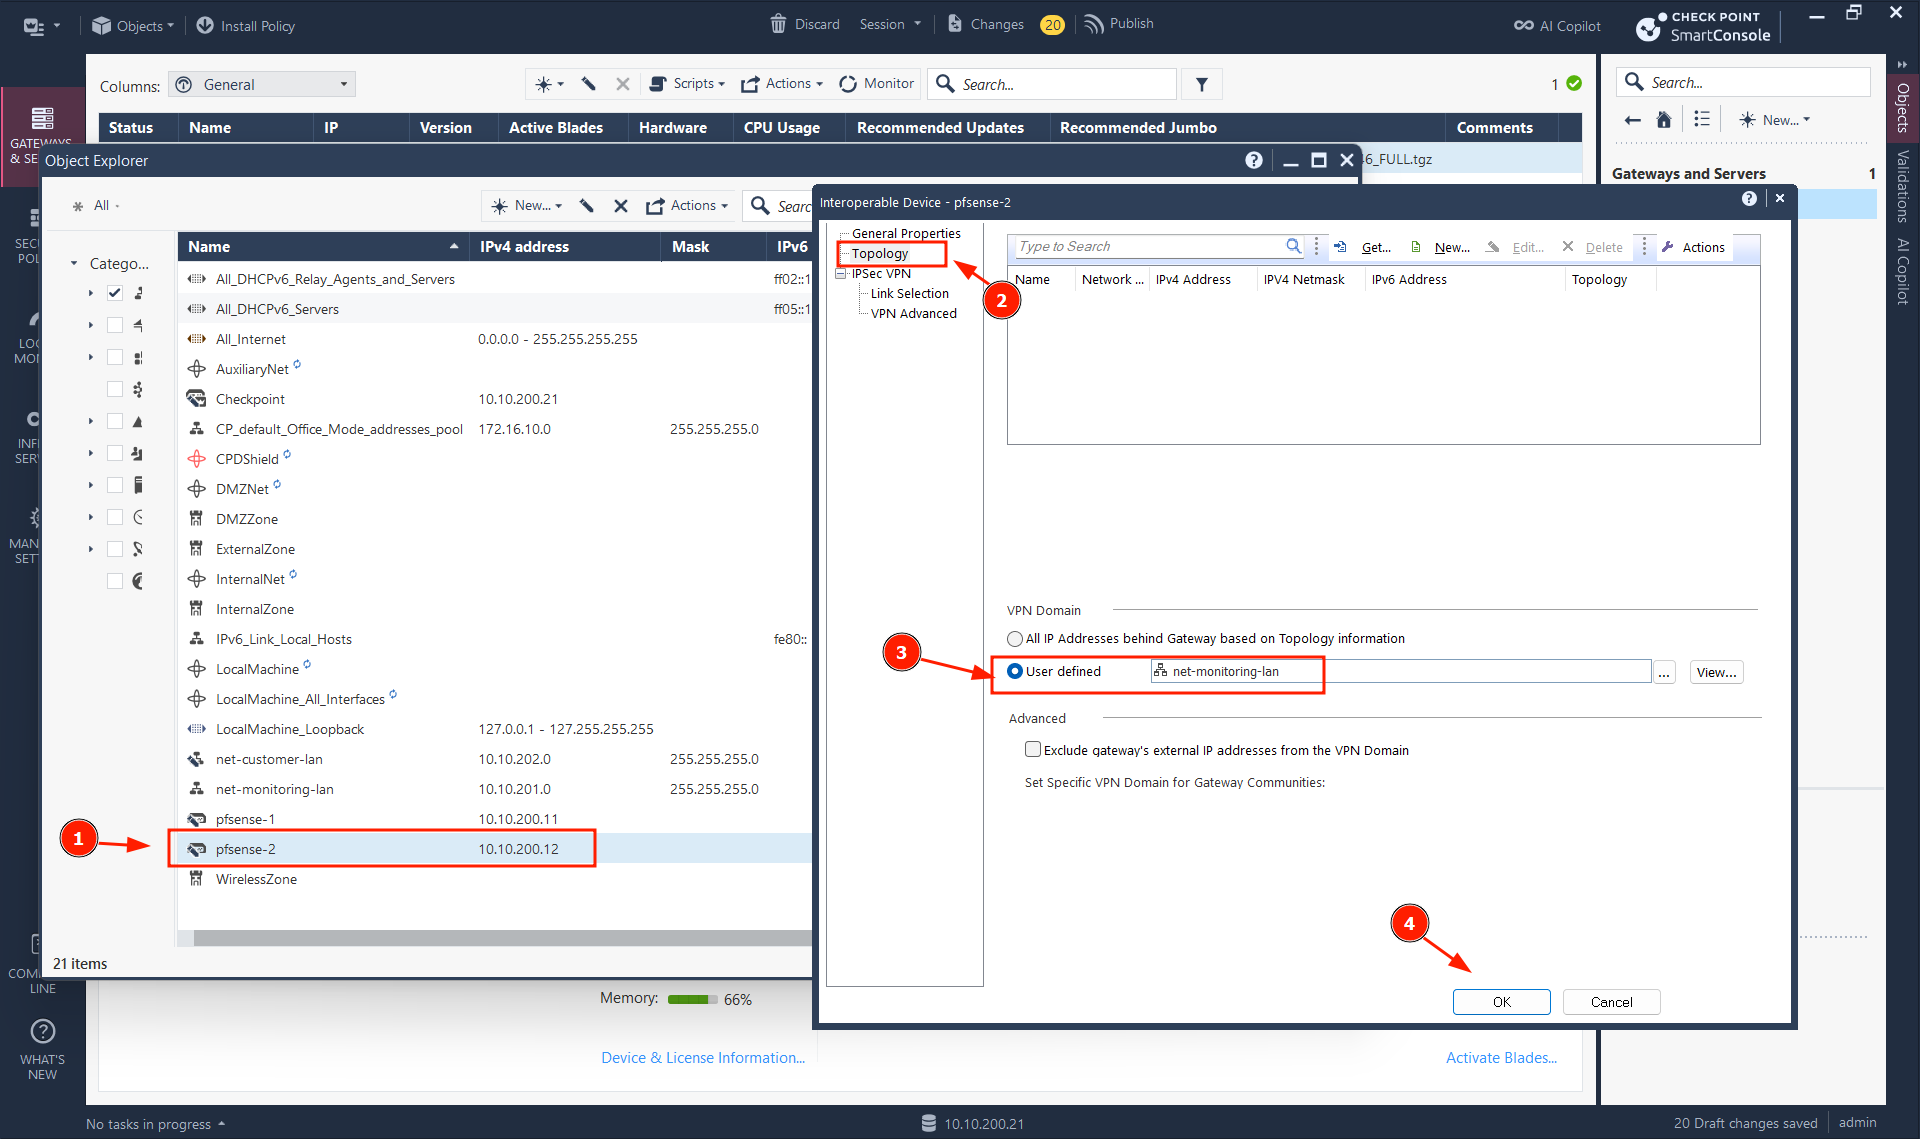The height and width of the screenshot is (1139, 1920).
Task: Click the What's New question mark icon
Action: pyautogui.click(x=43, y=1031)
